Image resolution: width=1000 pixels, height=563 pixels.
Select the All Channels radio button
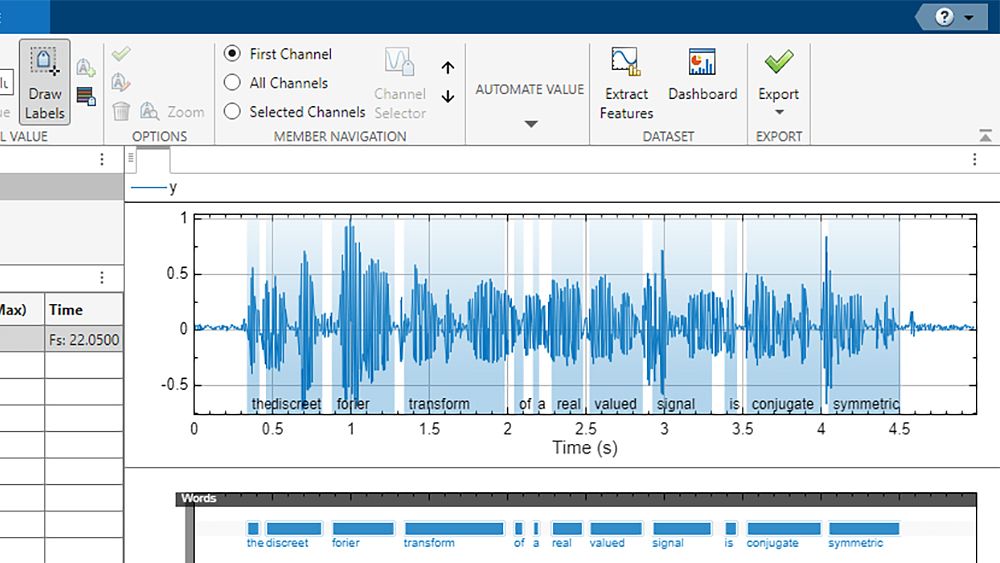232,83
